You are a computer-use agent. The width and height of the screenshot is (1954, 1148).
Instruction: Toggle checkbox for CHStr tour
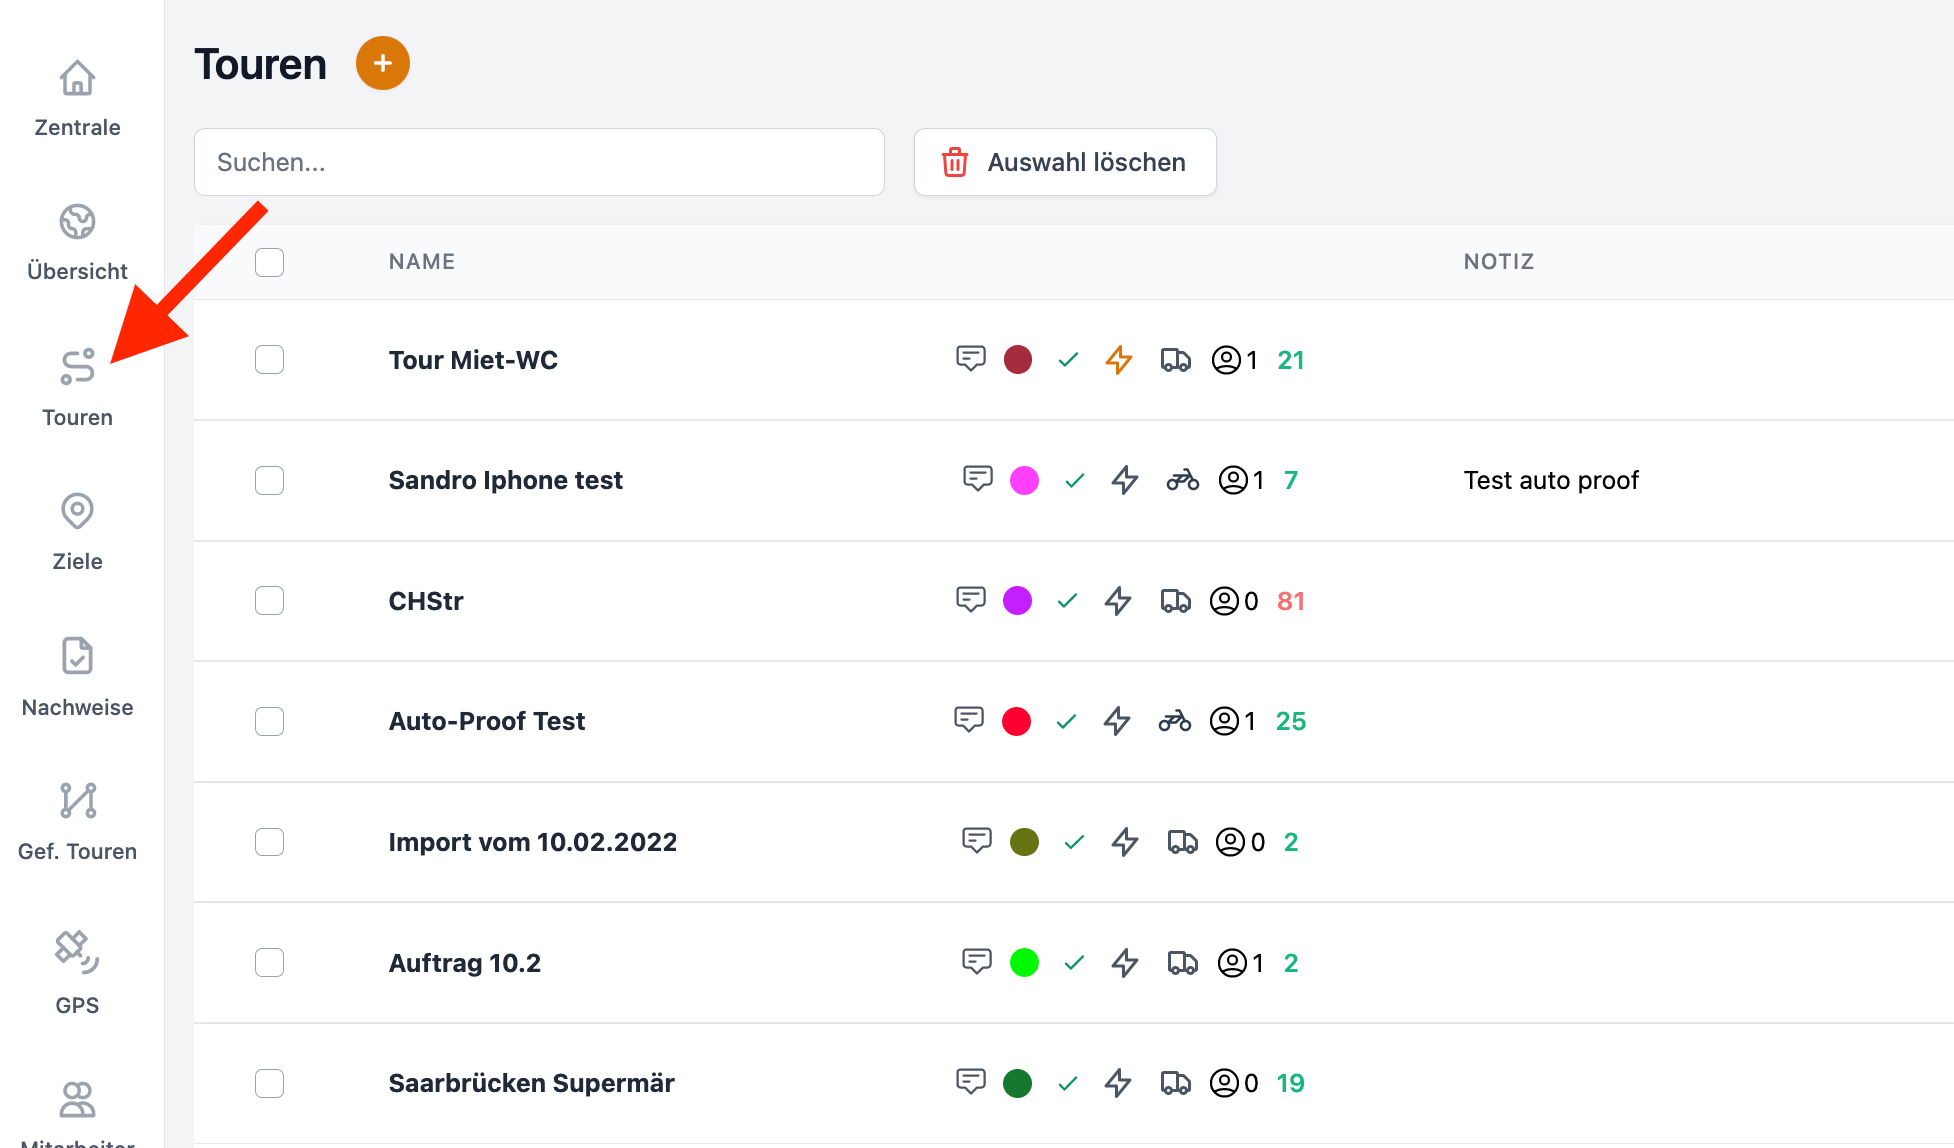pyautogui.click(x=269, y=600)
